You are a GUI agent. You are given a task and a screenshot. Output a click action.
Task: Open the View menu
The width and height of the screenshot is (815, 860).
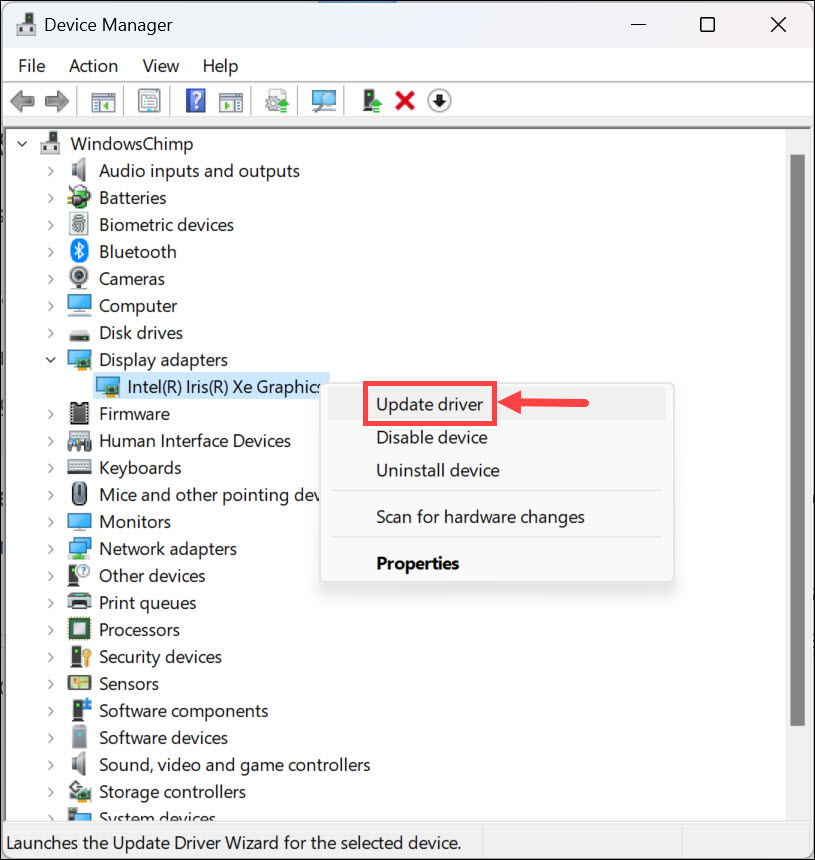160,66
